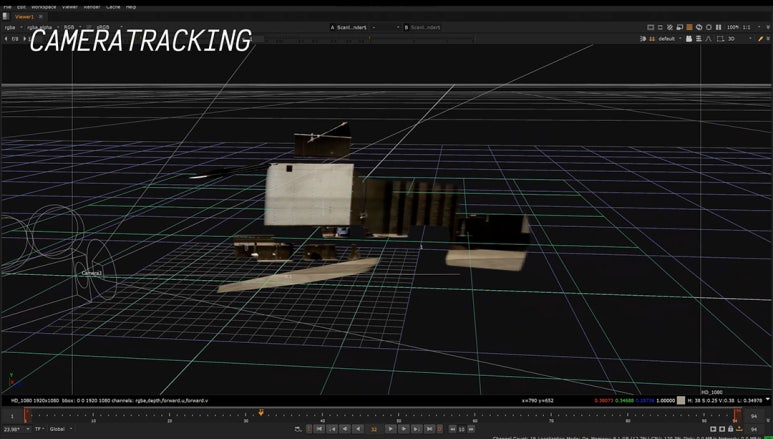Open the 3D view mode dropdown
The image size is (773, 439).
740,38
